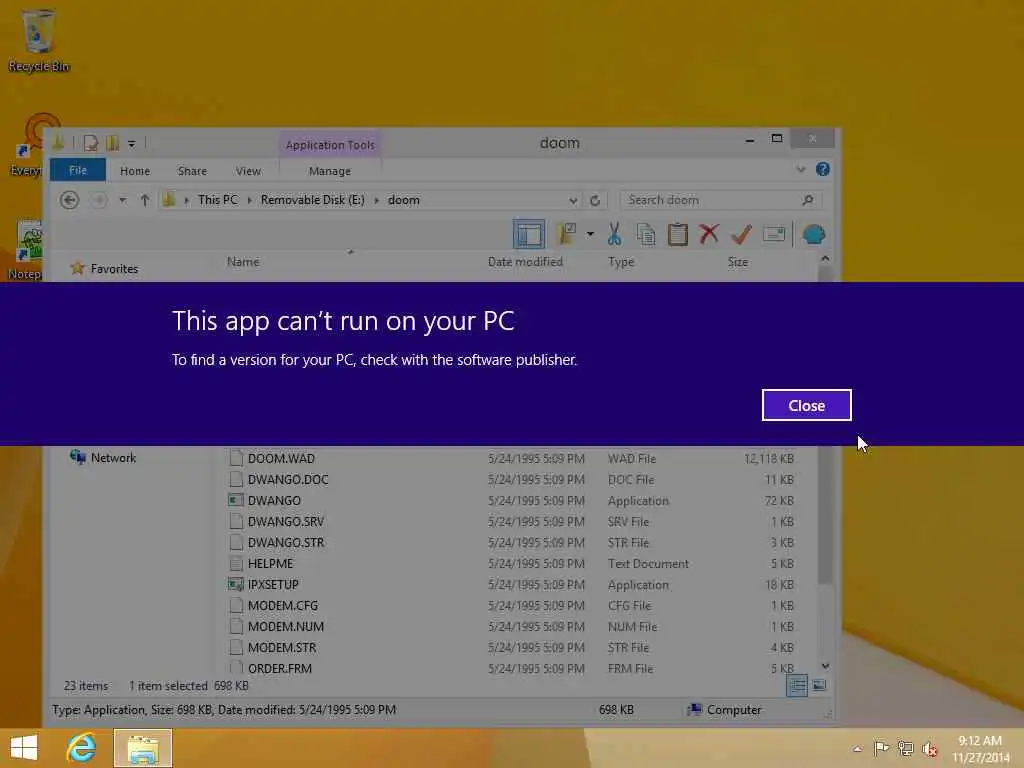Open the File ribbon tab
The image size is (1024, 768).
coord(78,170)
